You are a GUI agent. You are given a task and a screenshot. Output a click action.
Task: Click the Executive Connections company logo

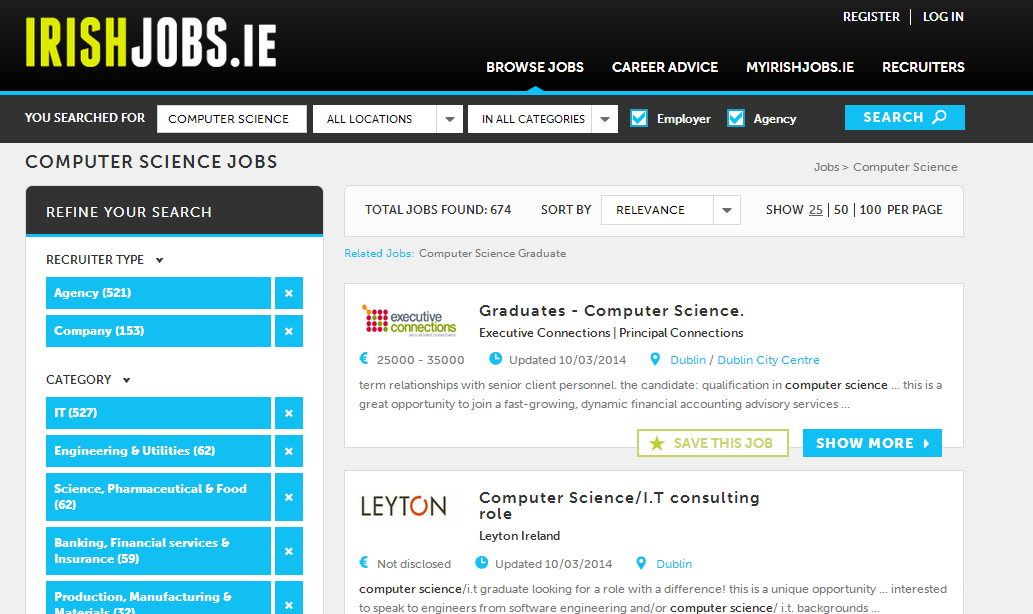(408, 321)
